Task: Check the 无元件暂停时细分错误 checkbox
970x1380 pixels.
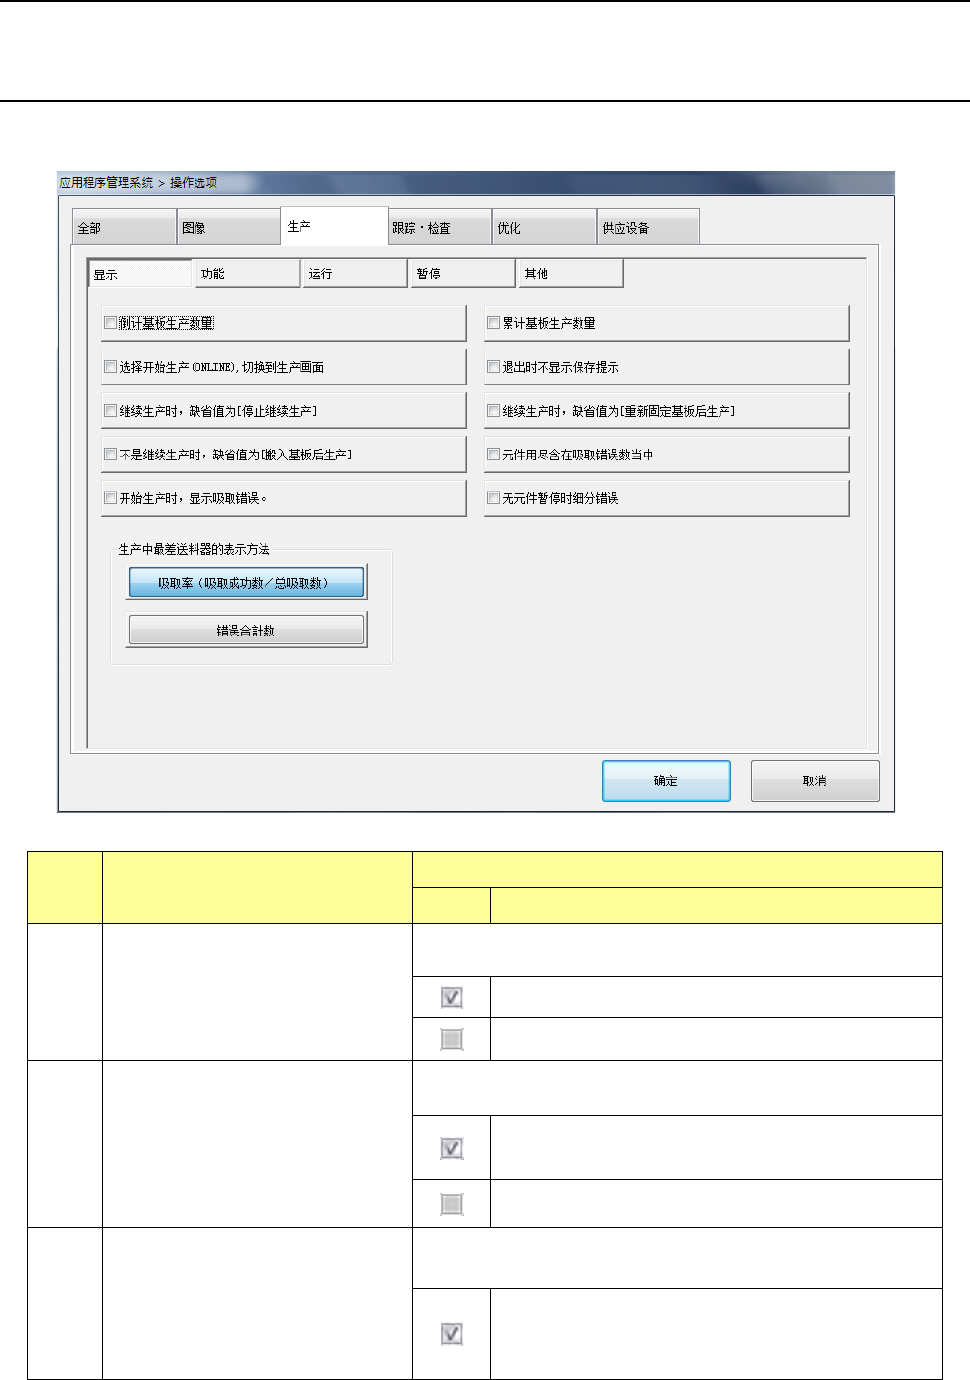Action: [x=493, y=498]
